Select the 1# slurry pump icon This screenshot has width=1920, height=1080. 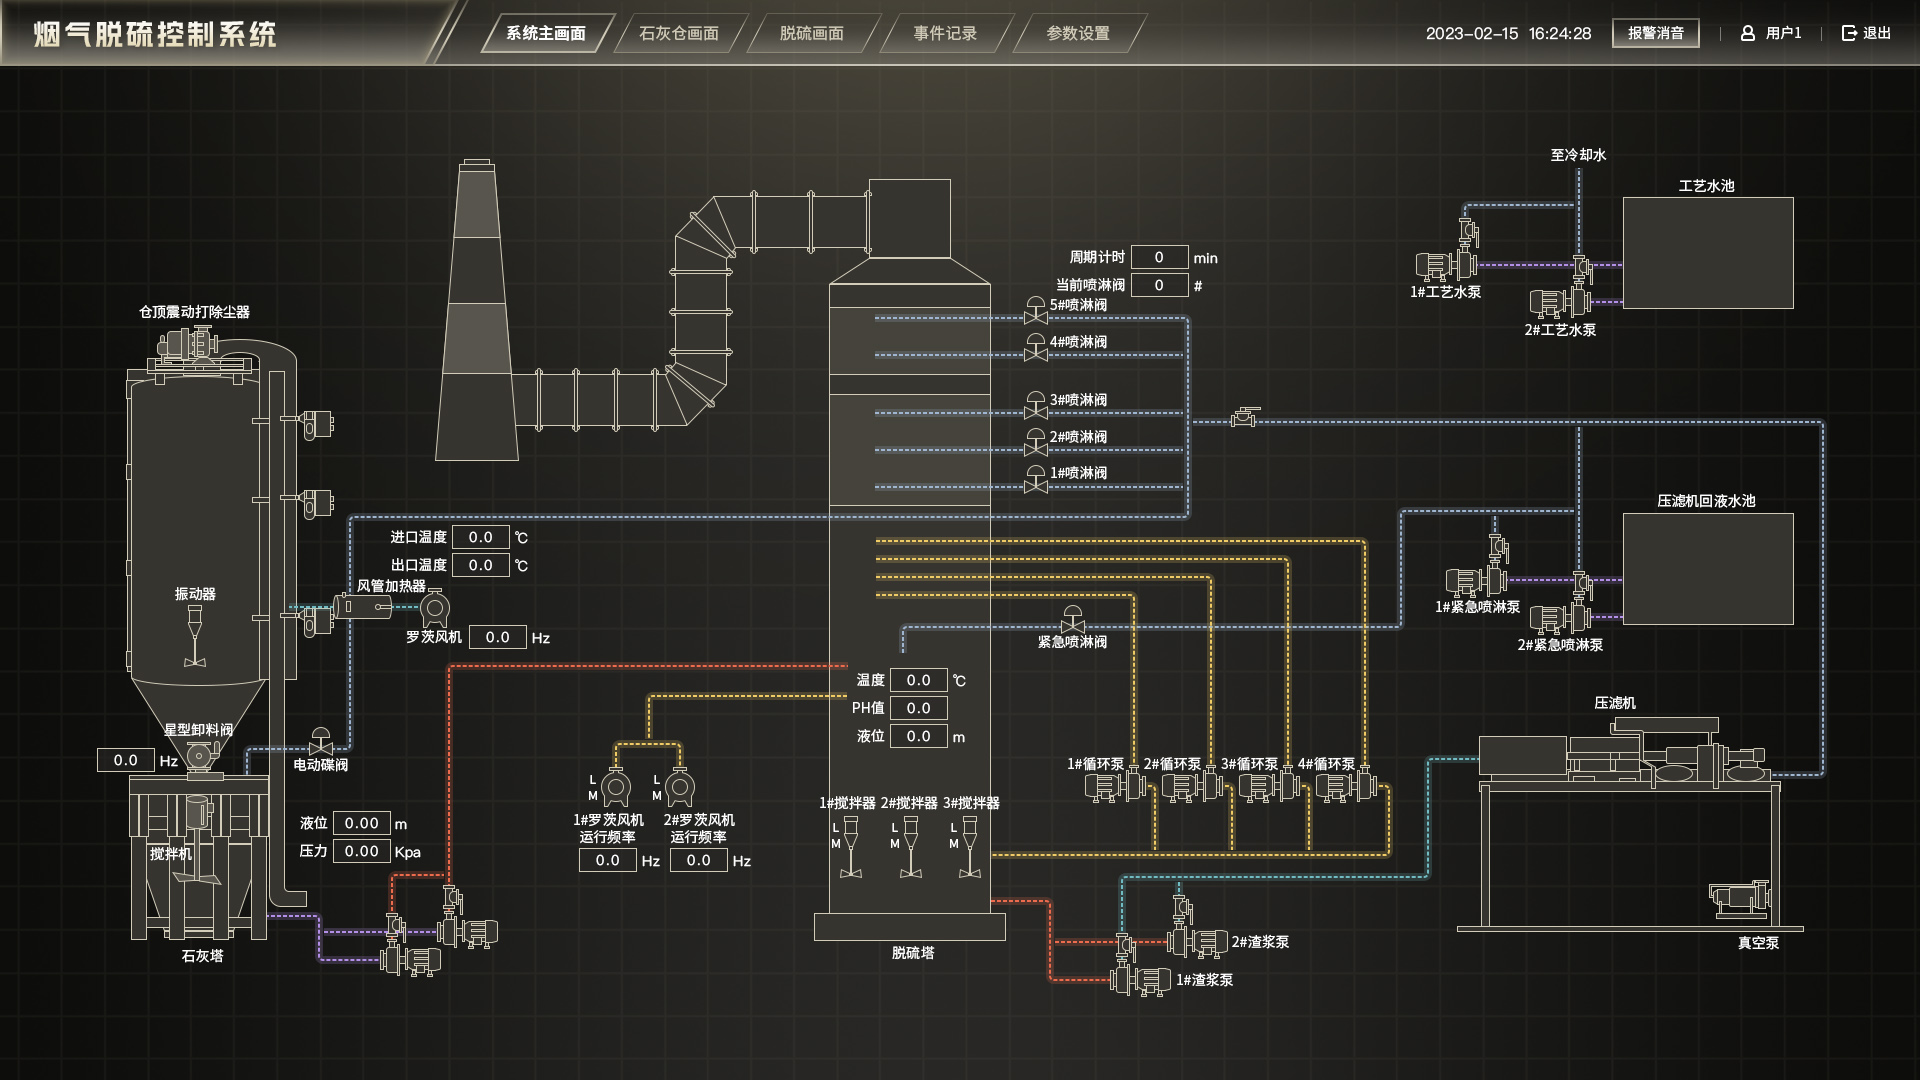coord(1140,980)
